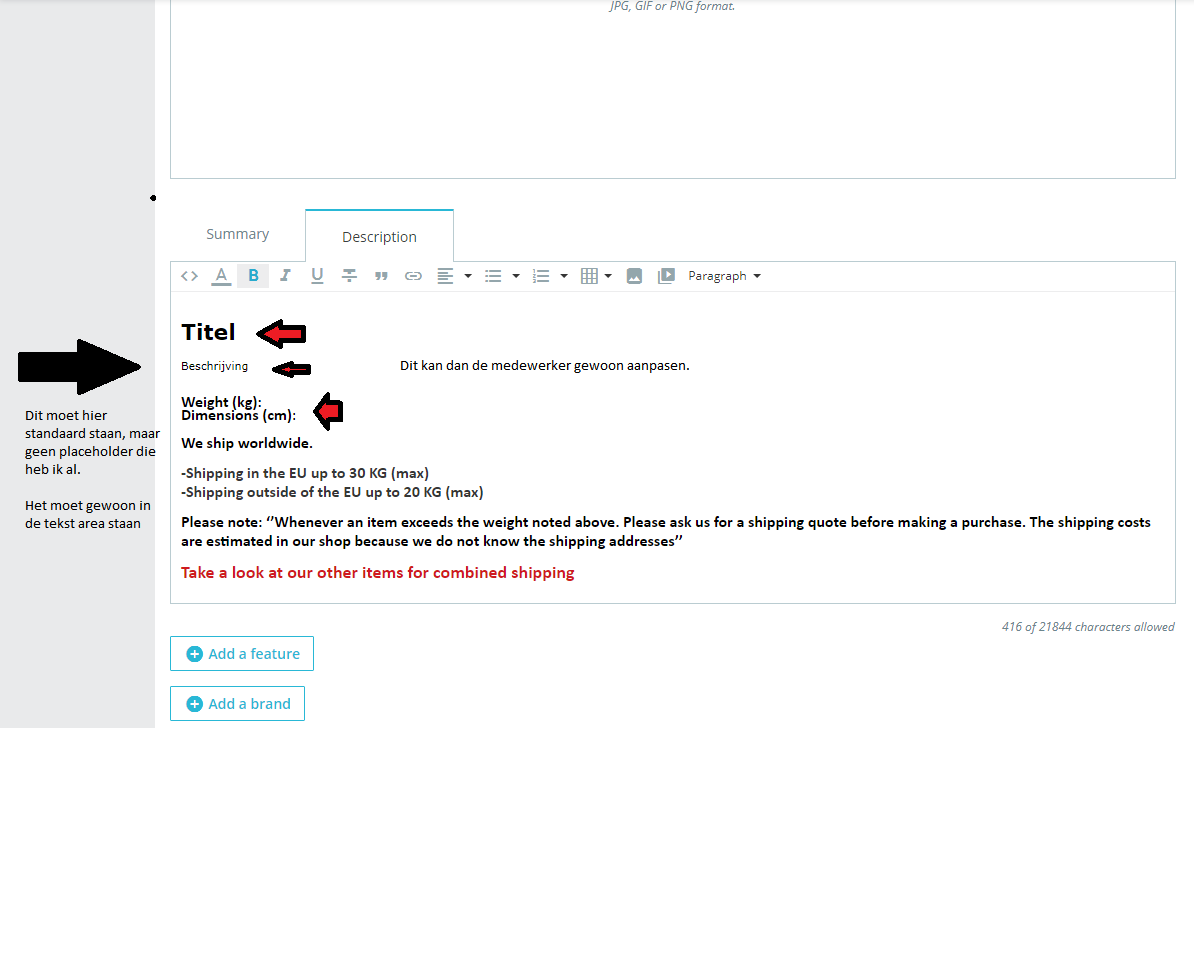Click the We ship worldwide. line

(247, 443)
